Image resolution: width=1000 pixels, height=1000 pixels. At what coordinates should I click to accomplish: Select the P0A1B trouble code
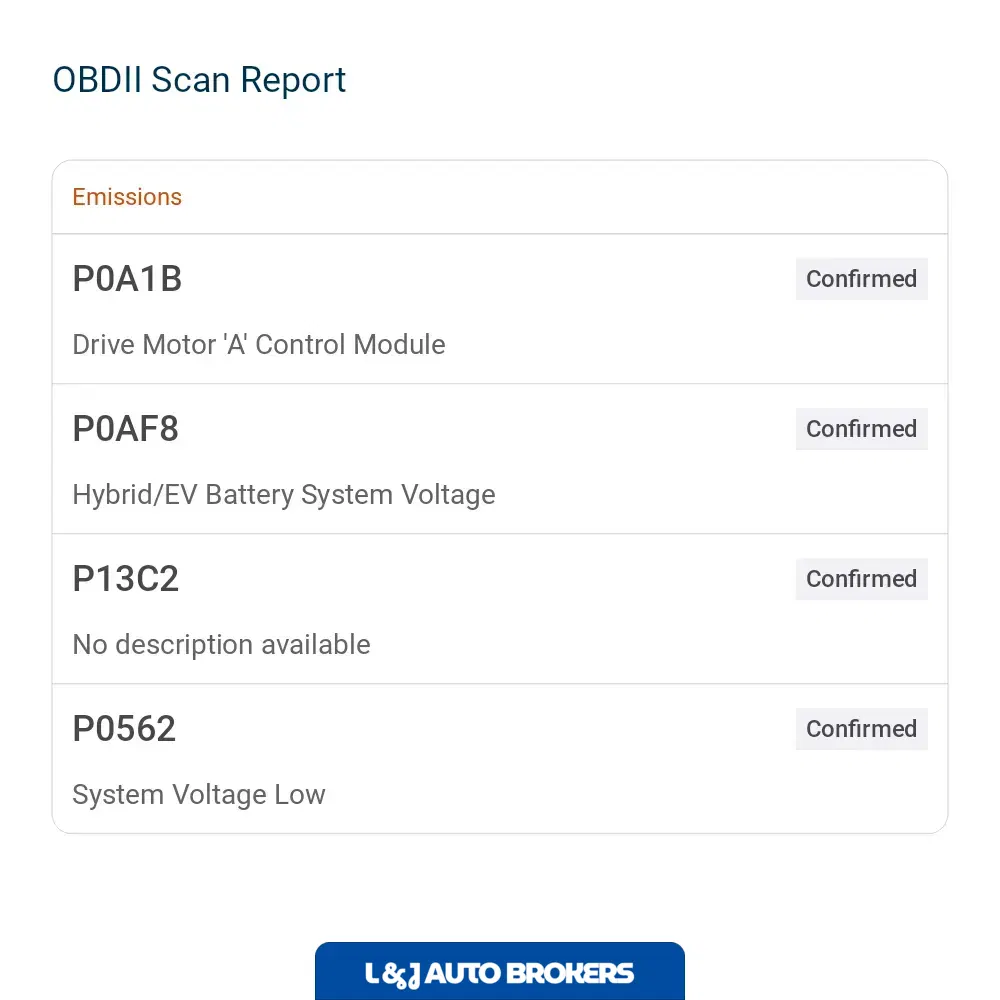(127, 279)
